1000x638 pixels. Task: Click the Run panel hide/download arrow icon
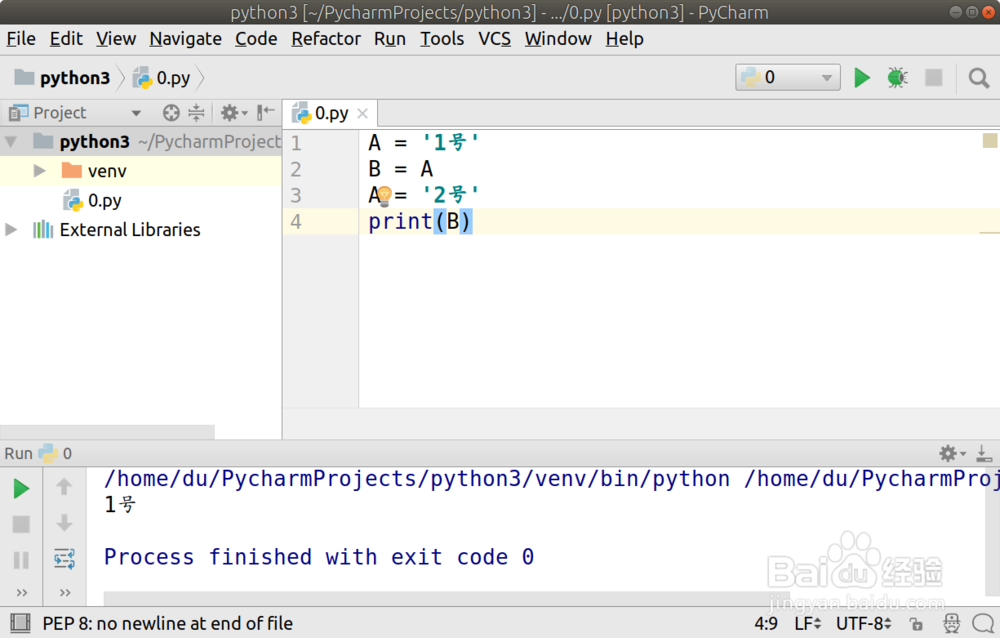pos(984,454)
